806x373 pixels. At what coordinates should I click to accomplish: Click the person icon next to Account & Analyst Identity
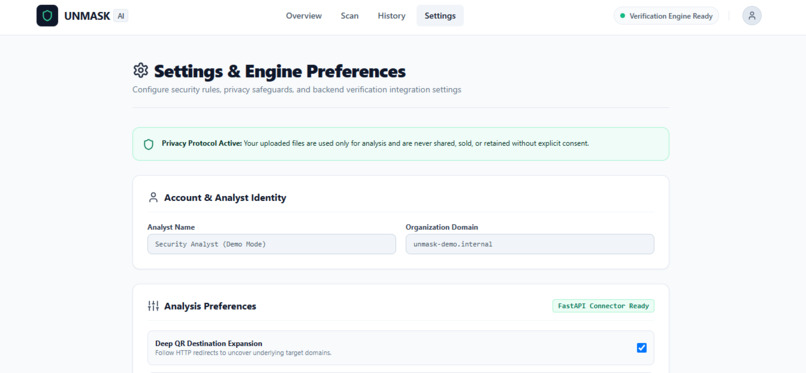[153, 198]
